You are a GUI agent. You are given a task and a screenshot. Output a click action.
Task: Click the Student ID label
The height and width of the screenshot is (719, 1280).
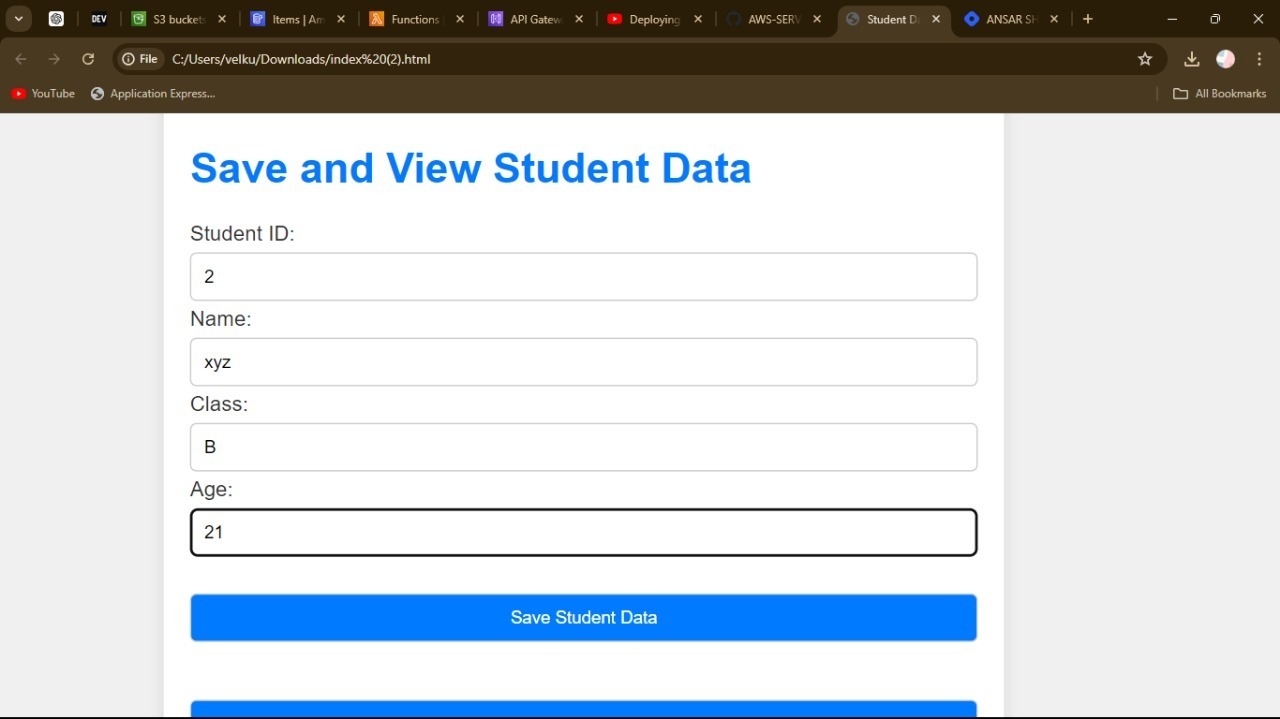243,234
